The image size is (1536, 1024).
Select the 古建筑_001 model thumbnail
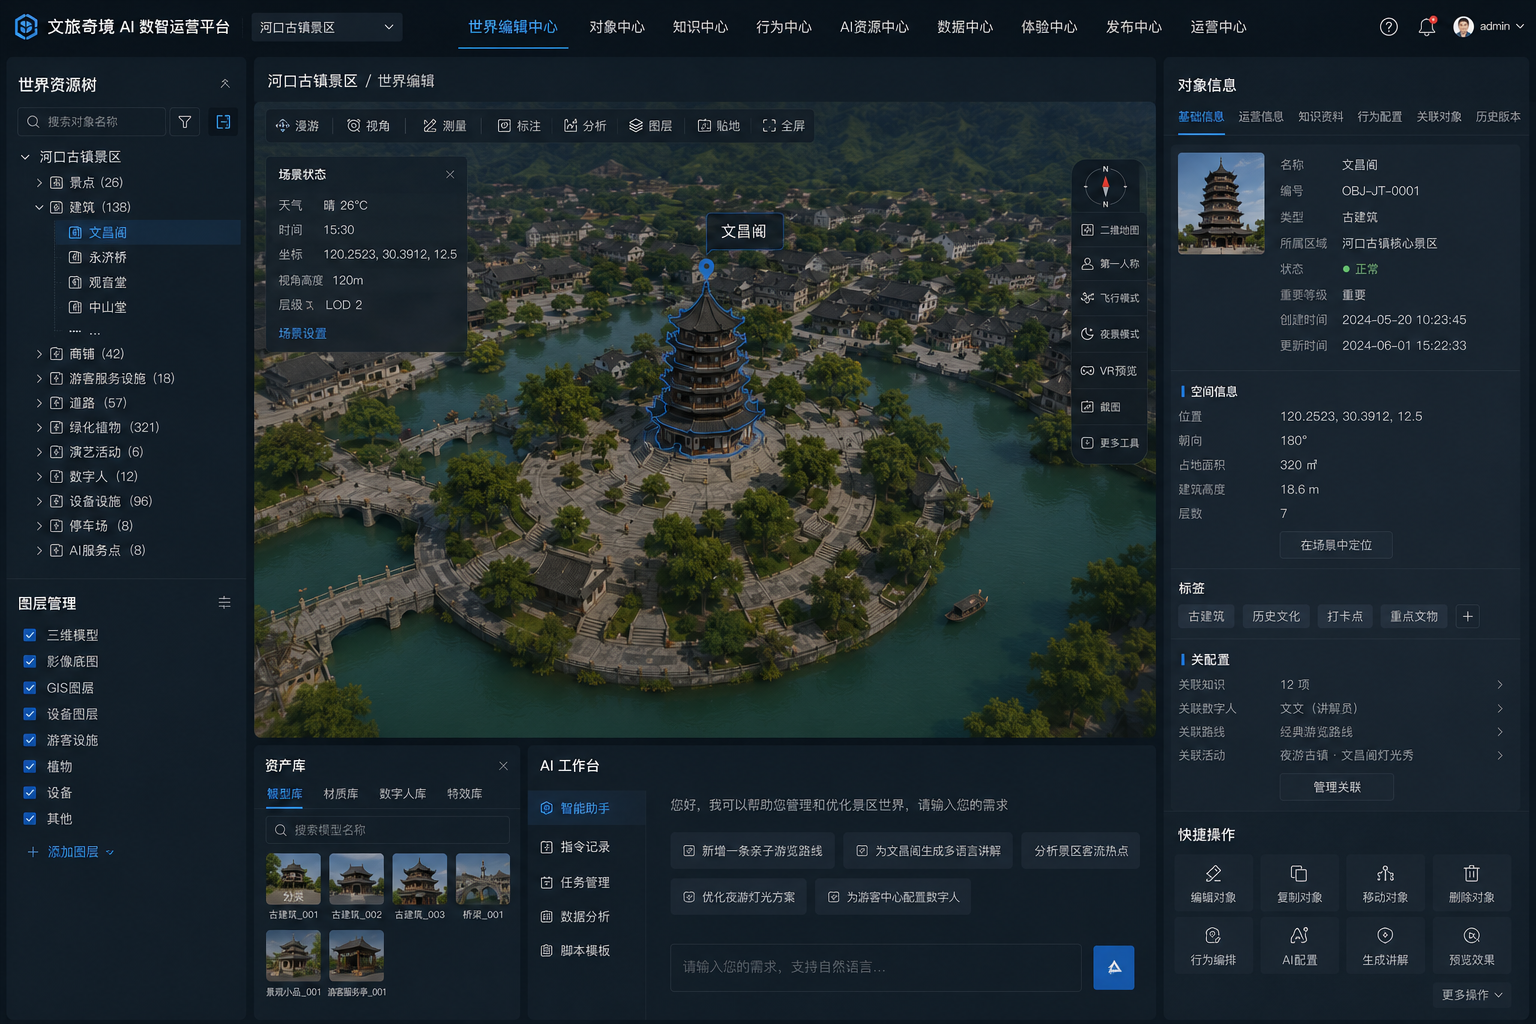click(293, 879)
